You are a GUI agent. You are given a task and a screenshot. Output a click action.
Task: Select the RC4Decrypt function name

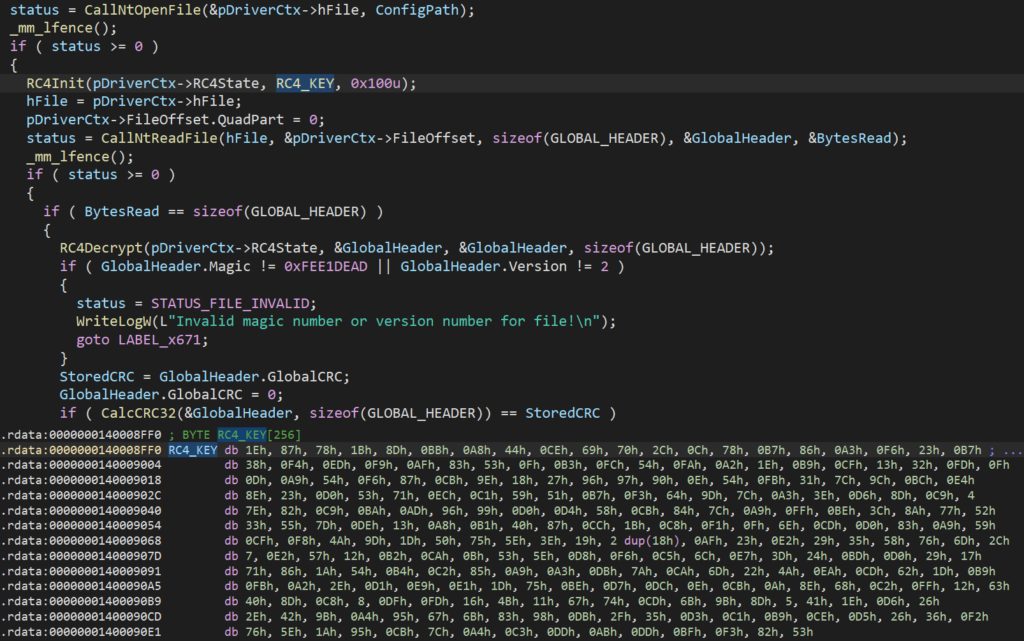[101, 249]
